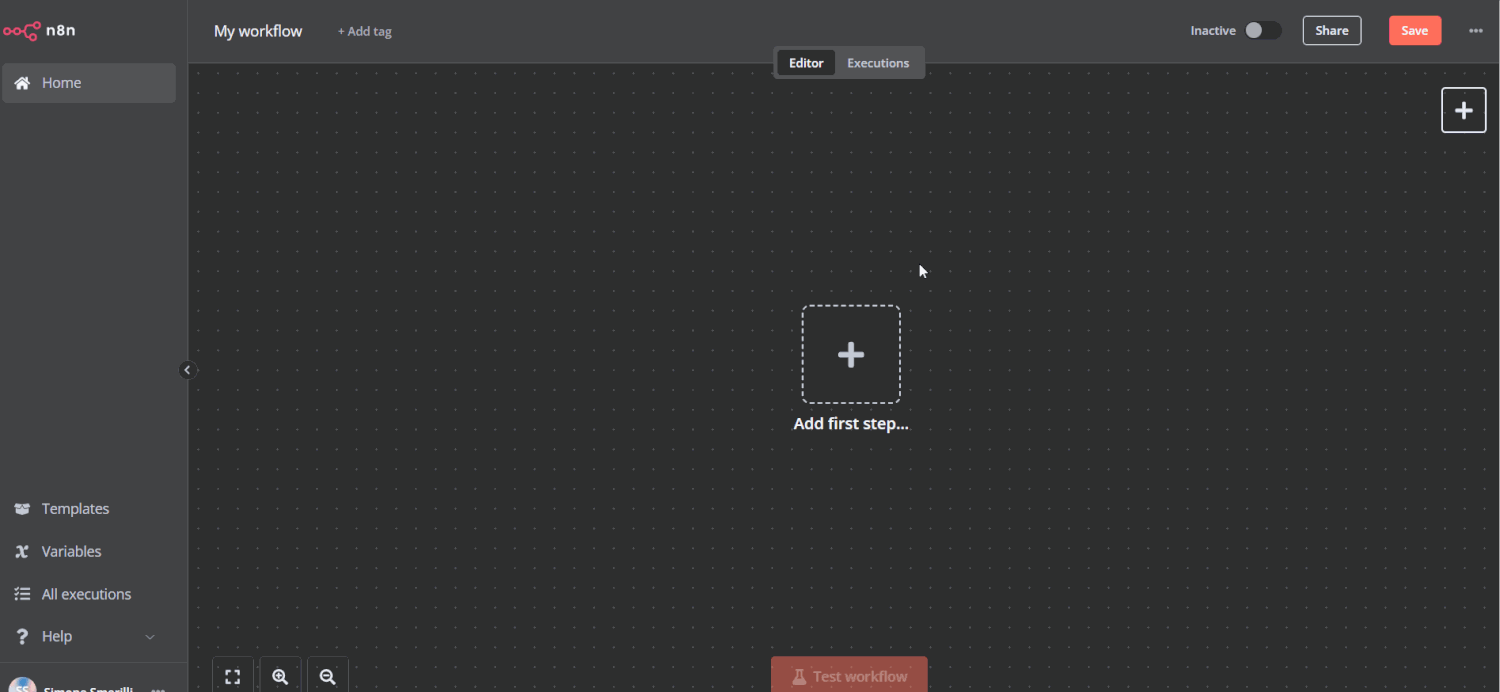This screenshot has height=692, width=1500.
Task: Toggle the workflow Inactive switch
Action: [x=1262, y=30]
